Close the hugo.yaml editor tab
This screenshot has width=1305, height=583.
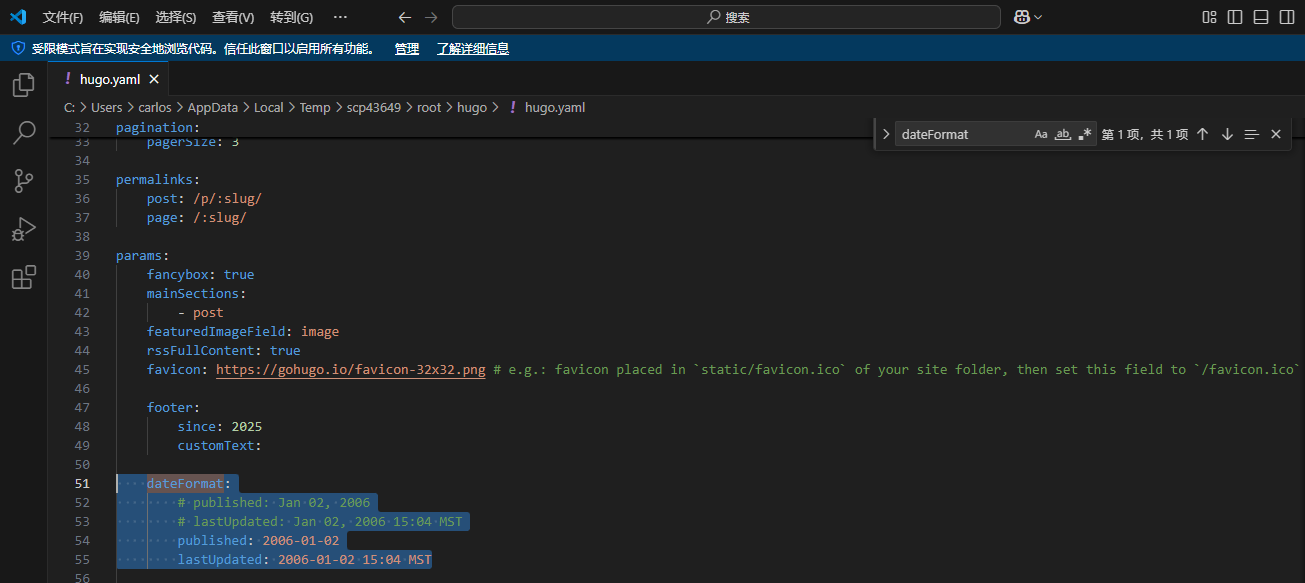point(154,80)
